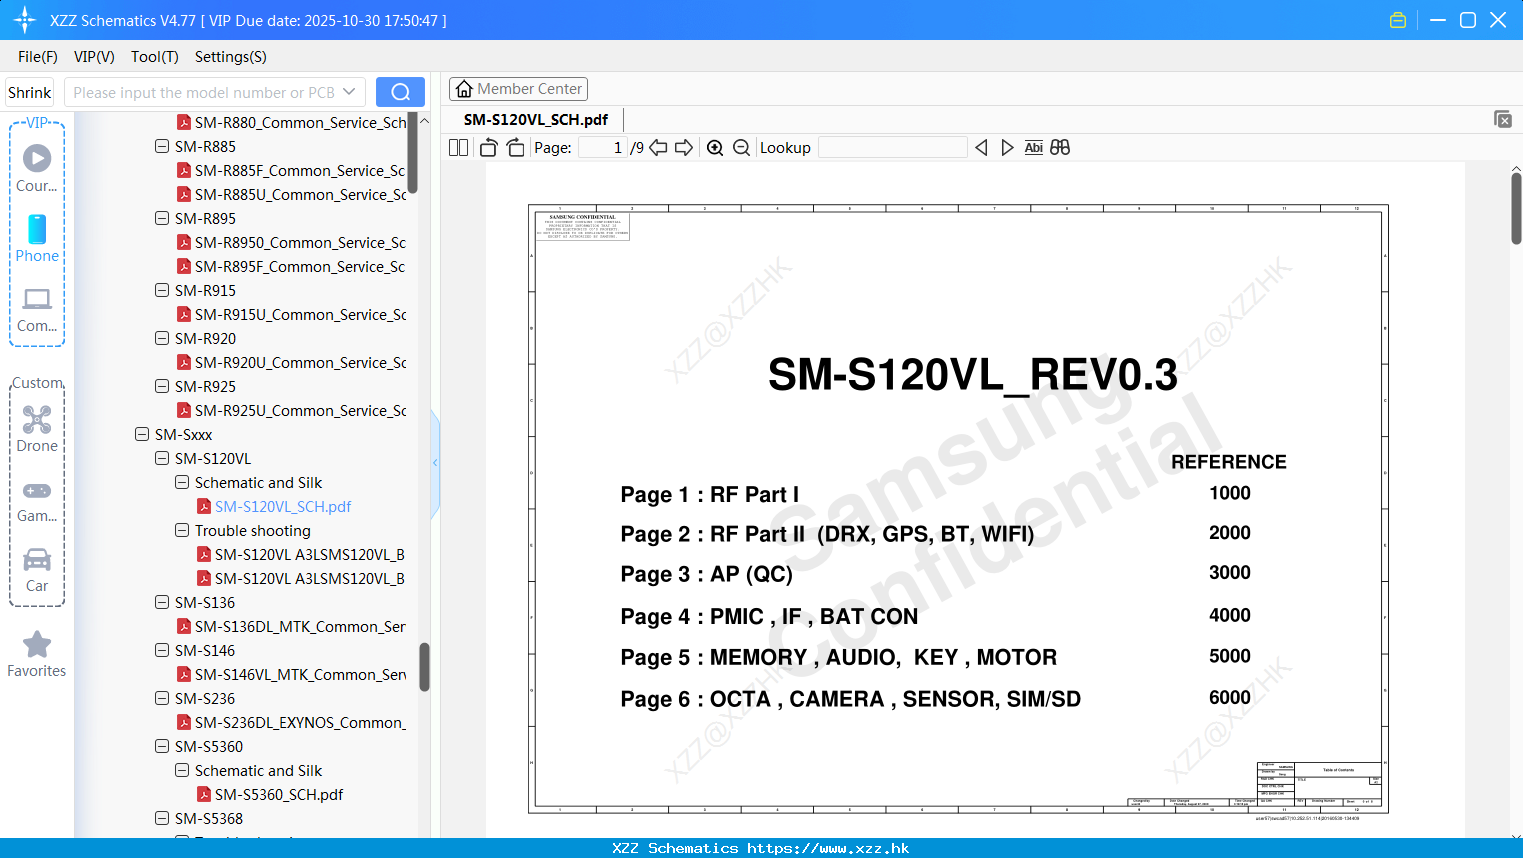Collapse Trouble shooting folder
The height and width of the screenshot is (858, 1523).
(x=182, y=530)
